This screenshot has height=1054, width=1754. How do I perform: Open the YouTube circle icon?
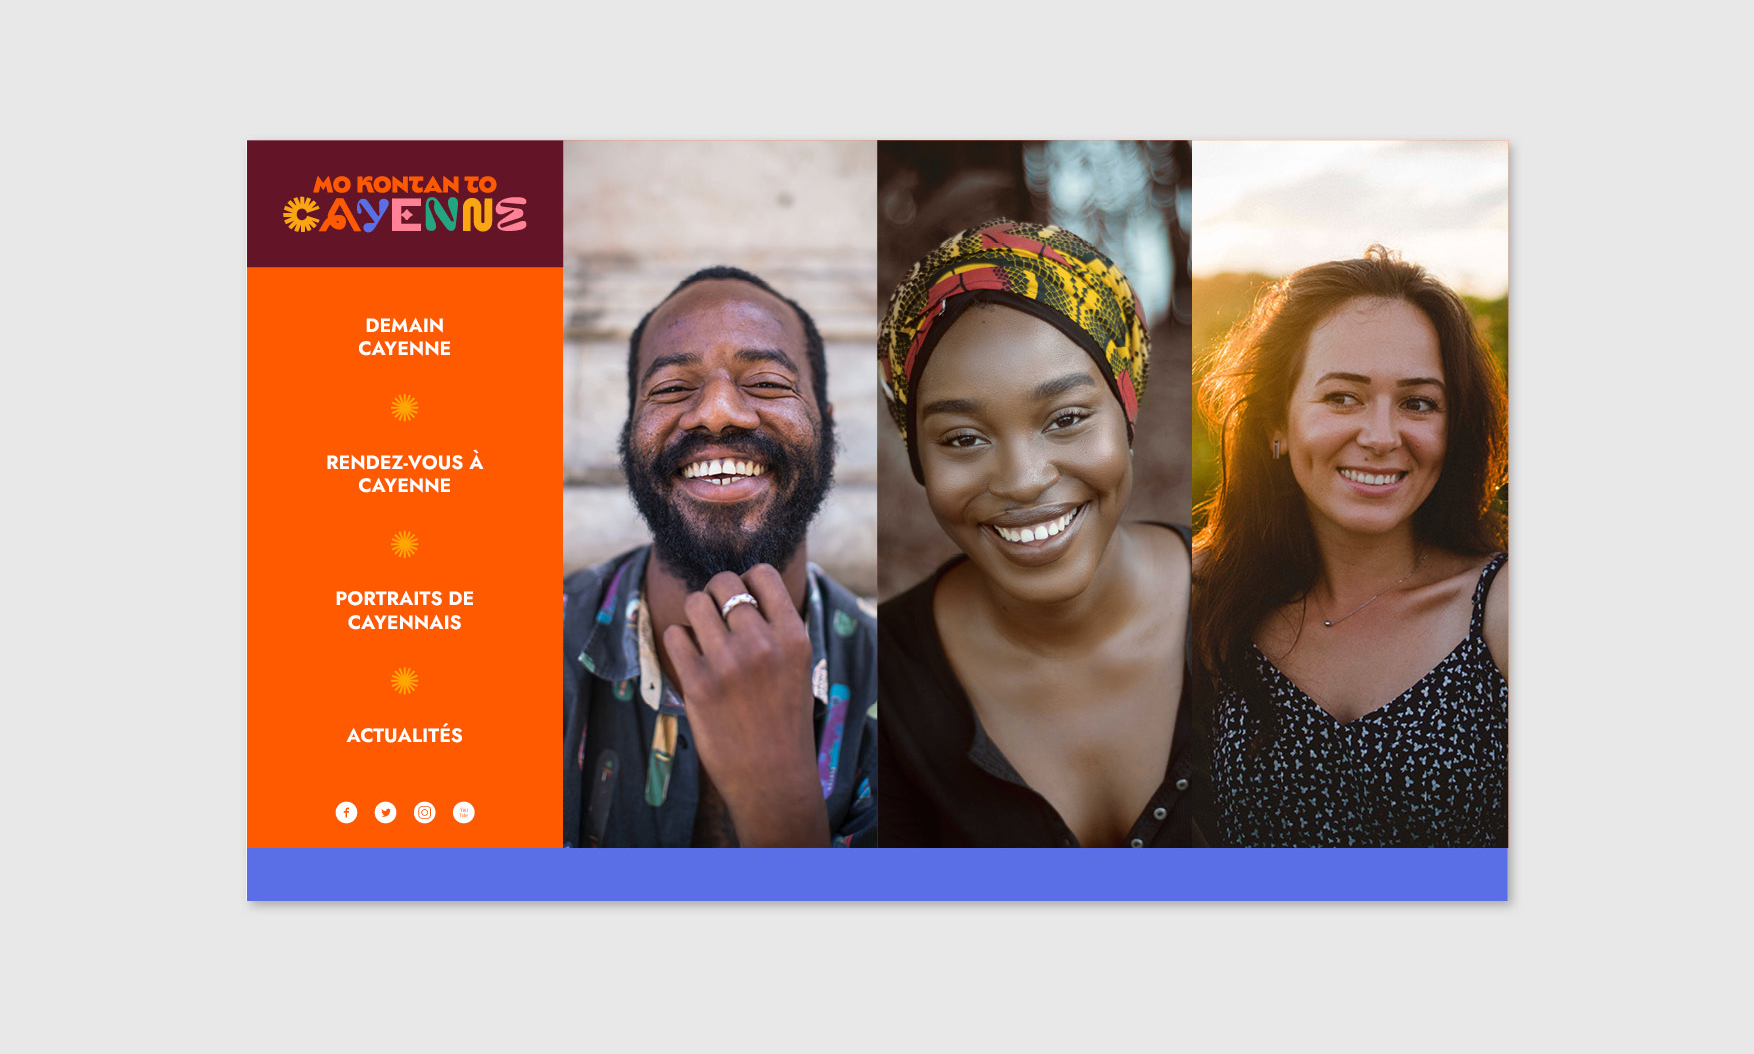tap(463, 812)
